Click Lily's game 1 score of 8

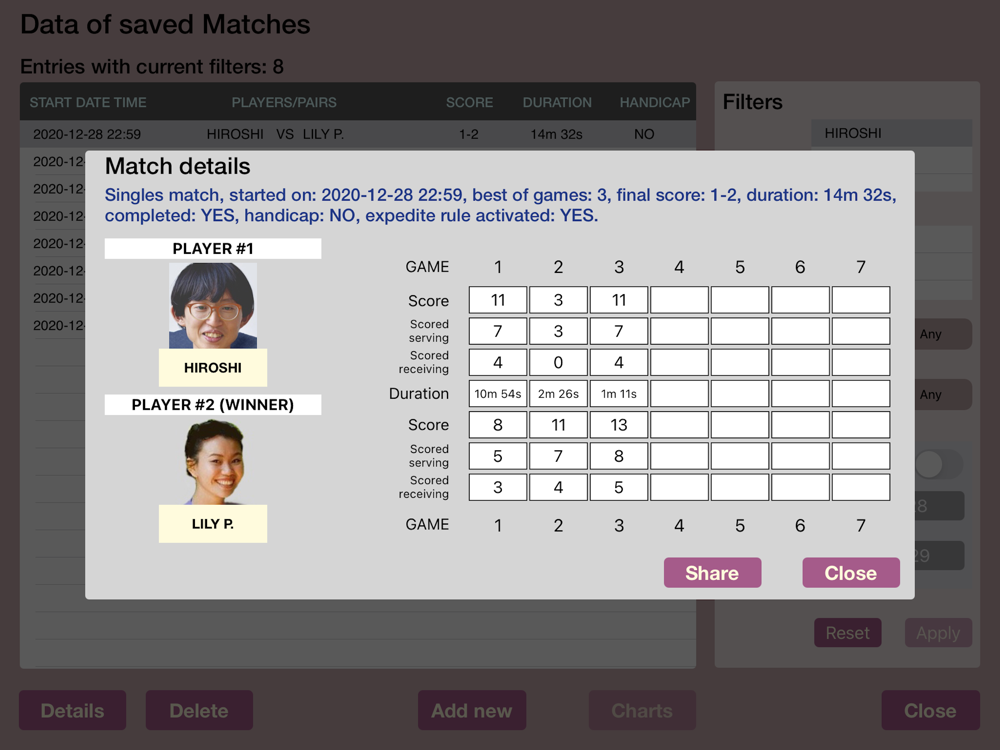(x=498, y=425)
